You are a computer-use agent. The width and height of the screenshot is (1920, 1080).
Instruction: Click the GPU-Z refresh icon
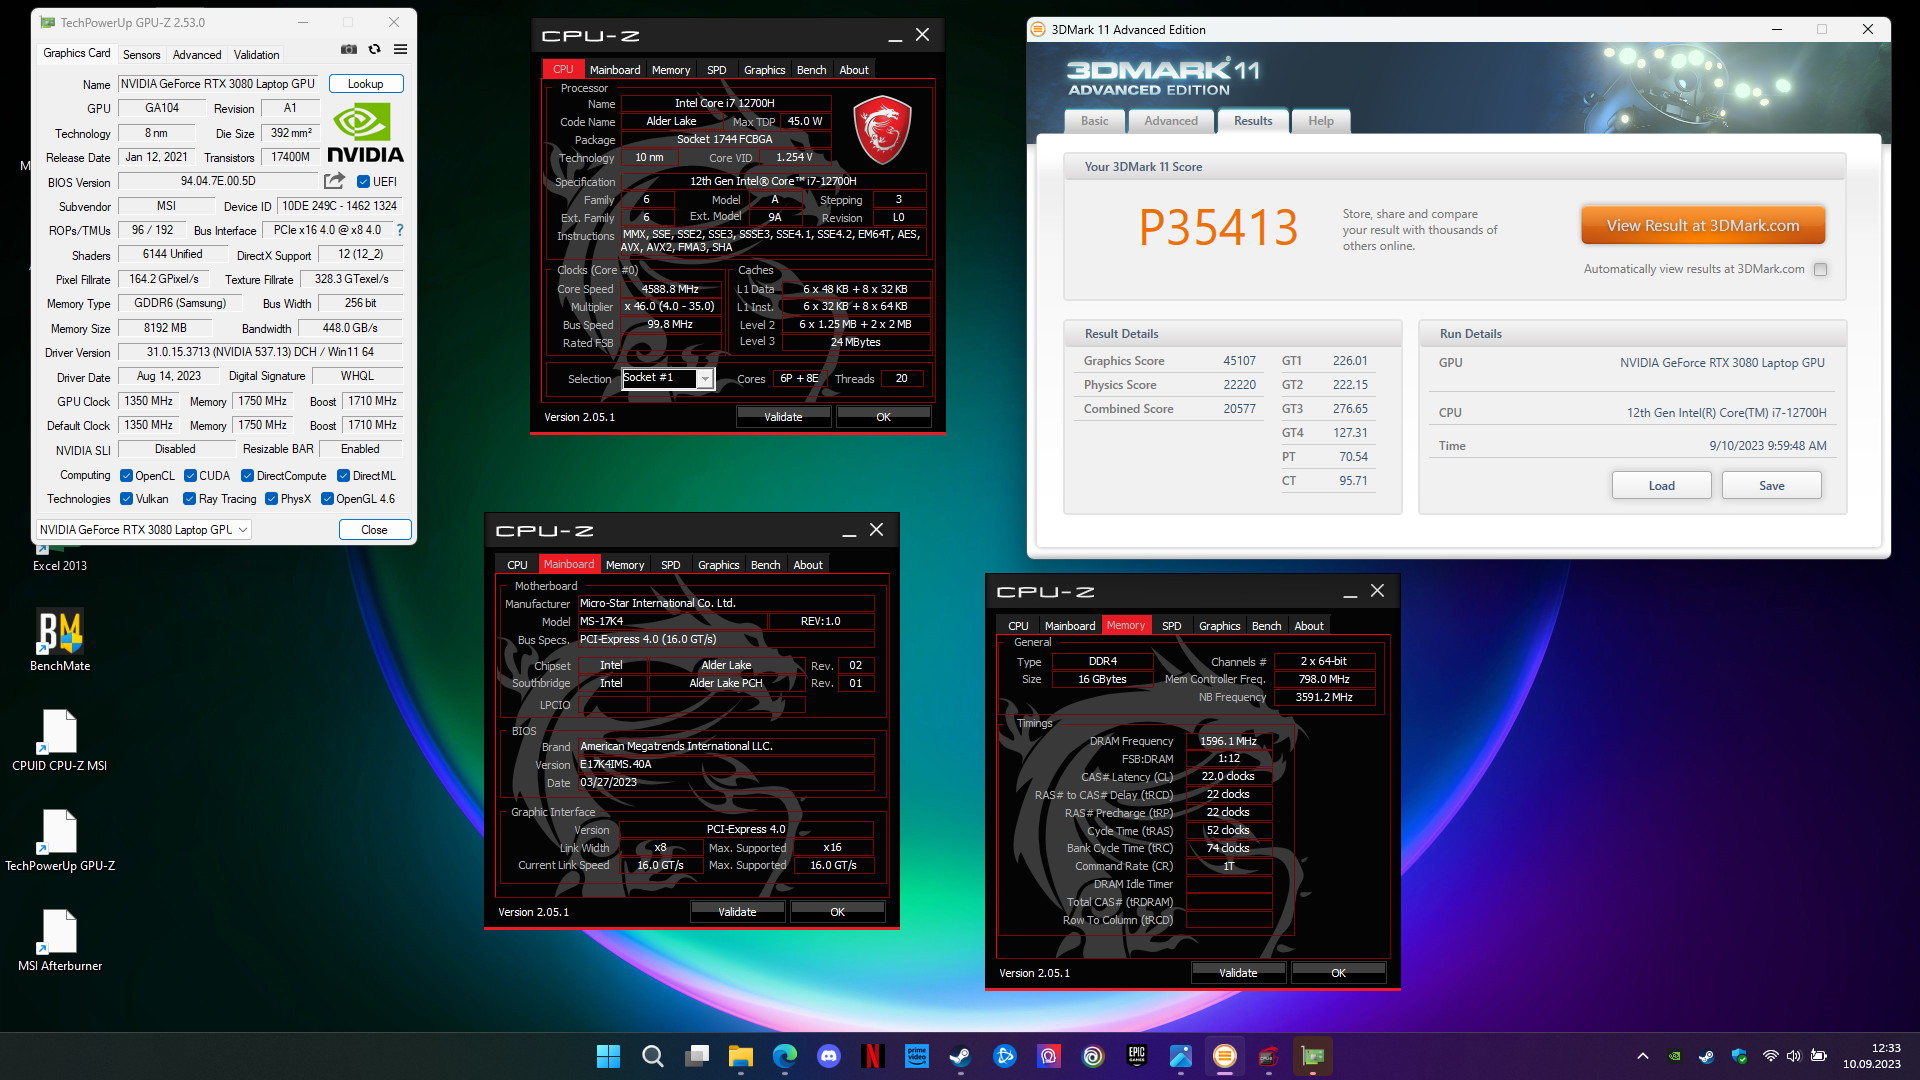pyautogui.click(x=374, y=49)
